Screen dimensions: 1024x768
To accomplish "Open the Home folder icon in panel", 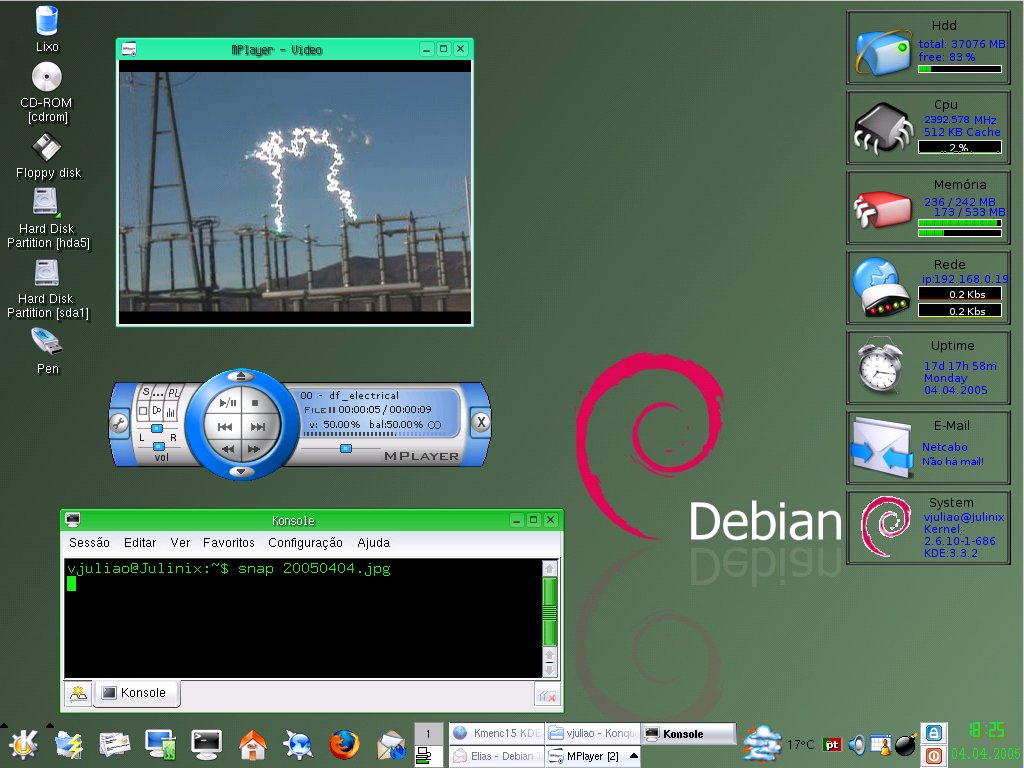I will 253,744.
